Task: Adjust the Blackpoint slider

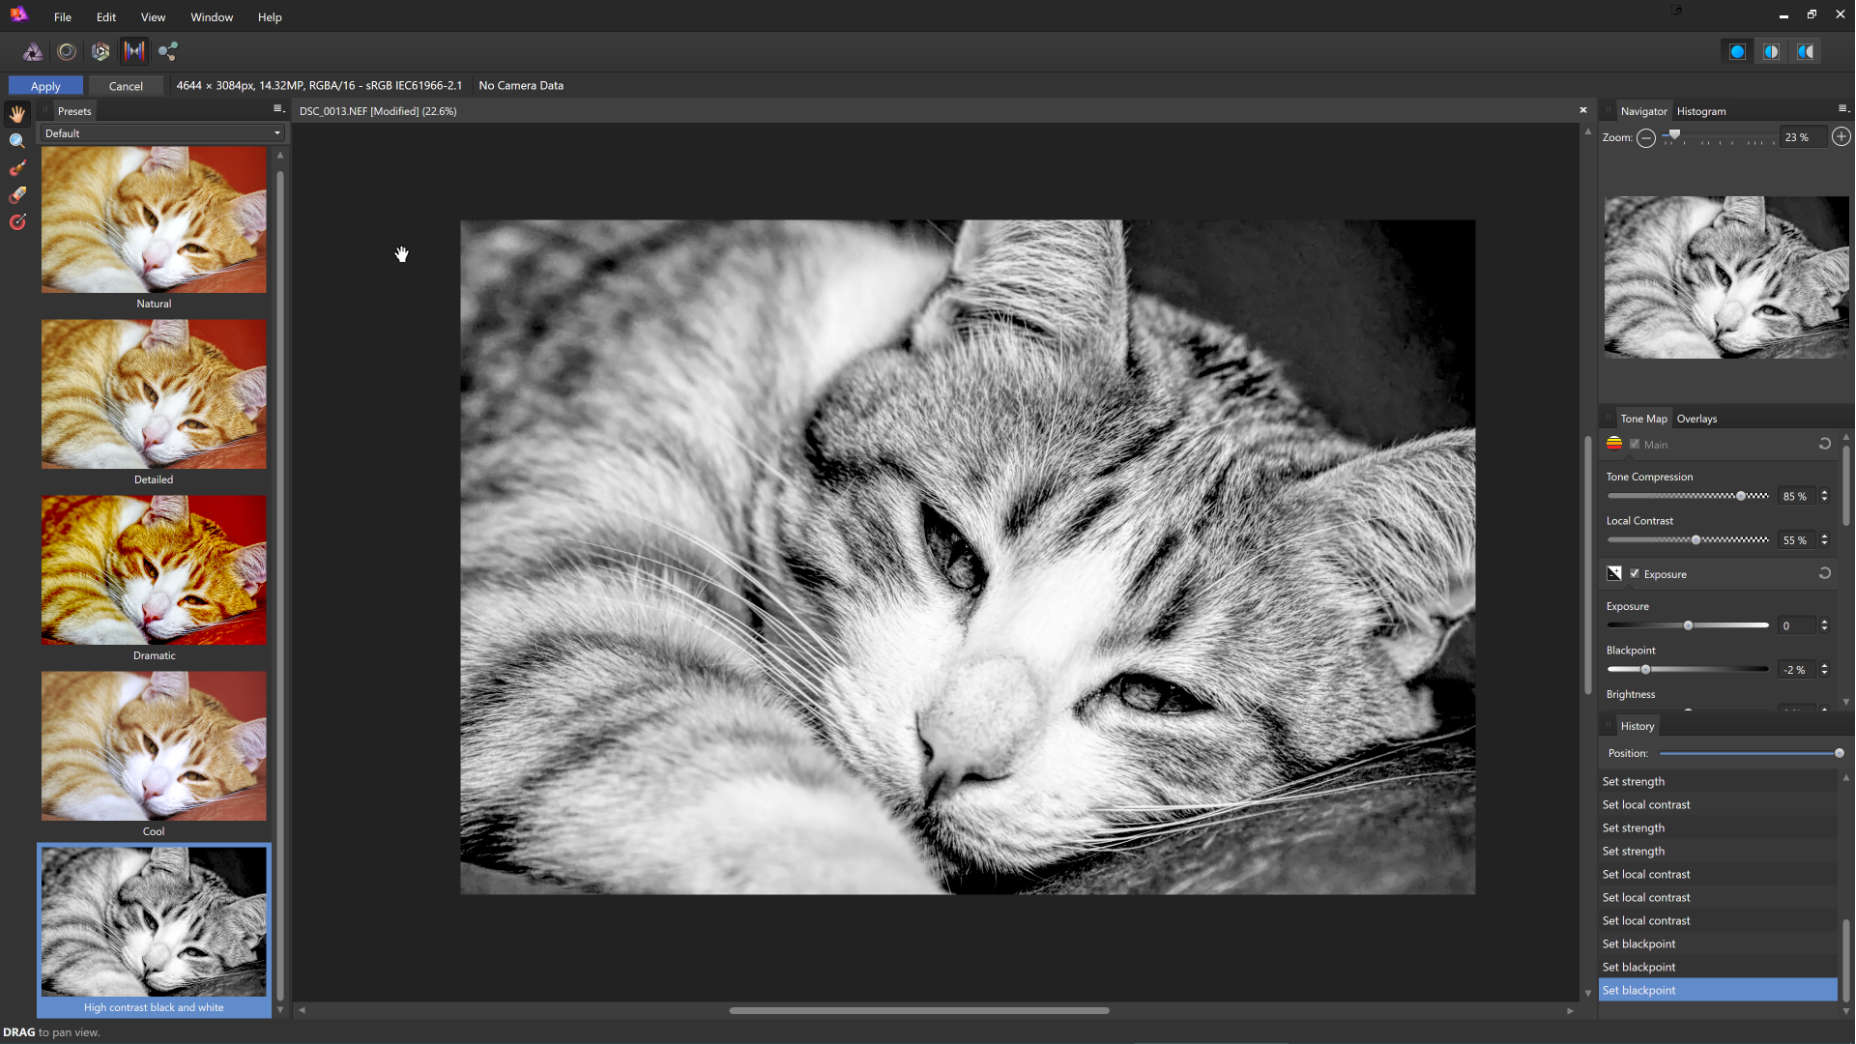Action: (x=1688, y=670)
